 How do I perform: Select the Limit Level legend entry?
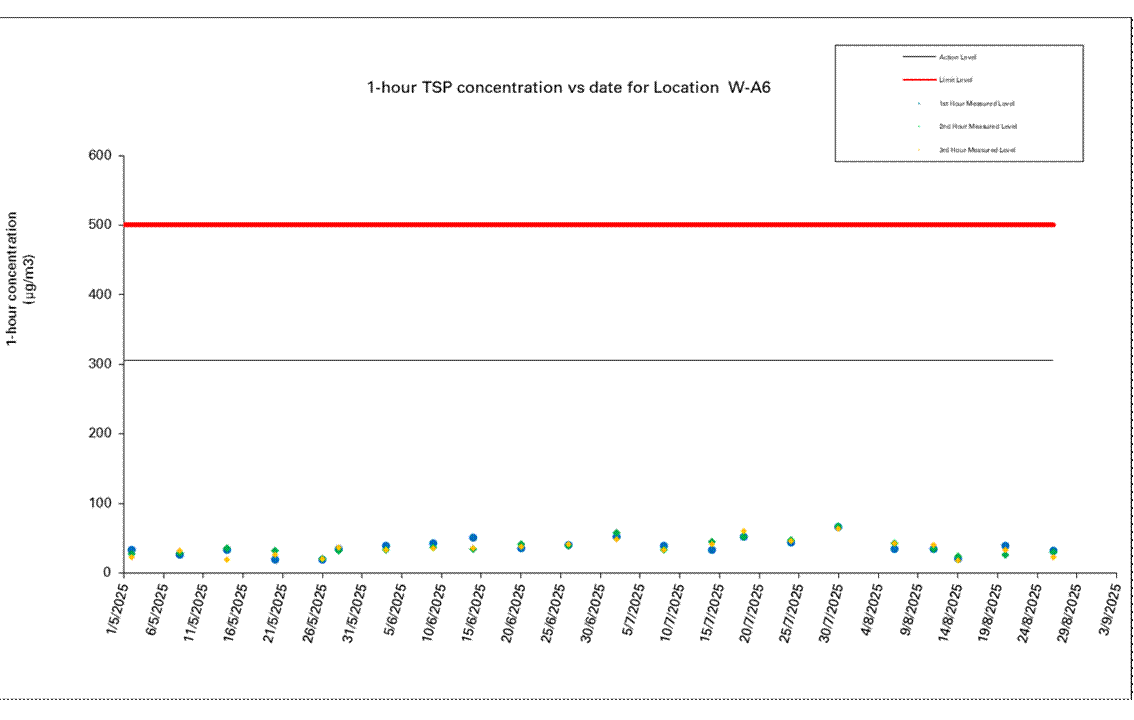(956, 80)
